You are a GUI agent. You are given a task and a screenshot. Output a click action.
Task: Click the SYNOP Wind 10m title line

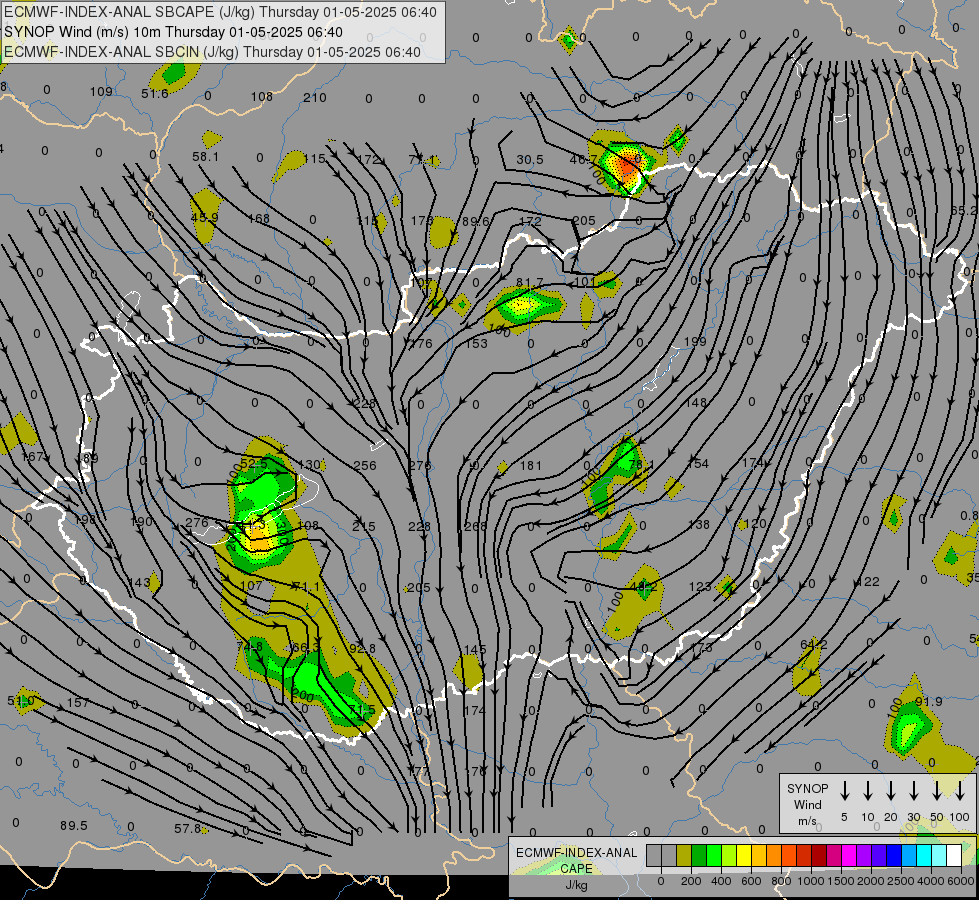pos(173,32)
